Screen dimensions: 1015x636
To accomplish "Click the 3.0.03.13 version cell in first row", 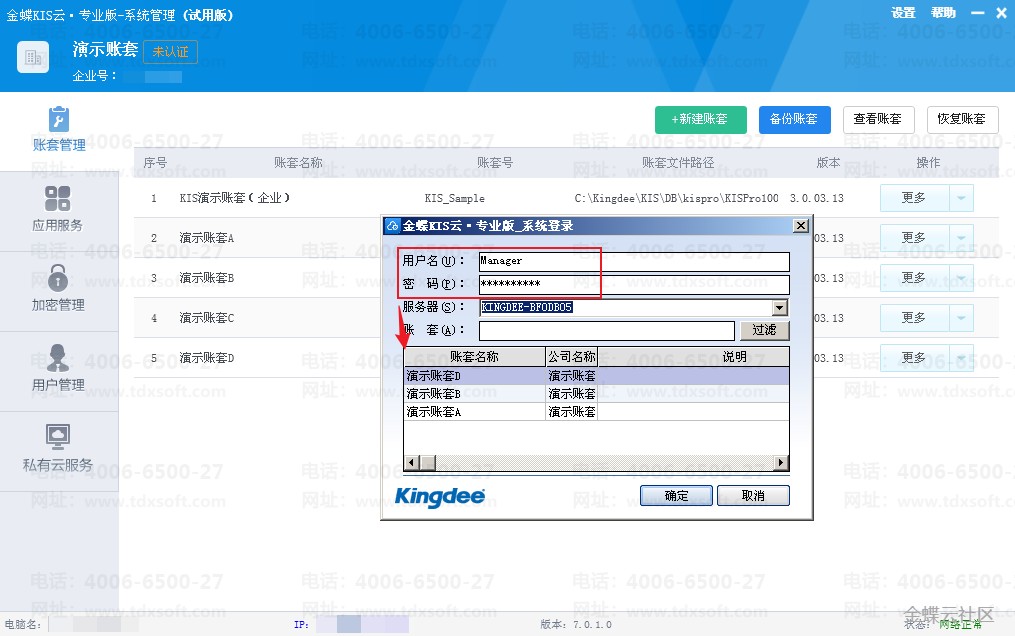I will click(x=817, y=199).
